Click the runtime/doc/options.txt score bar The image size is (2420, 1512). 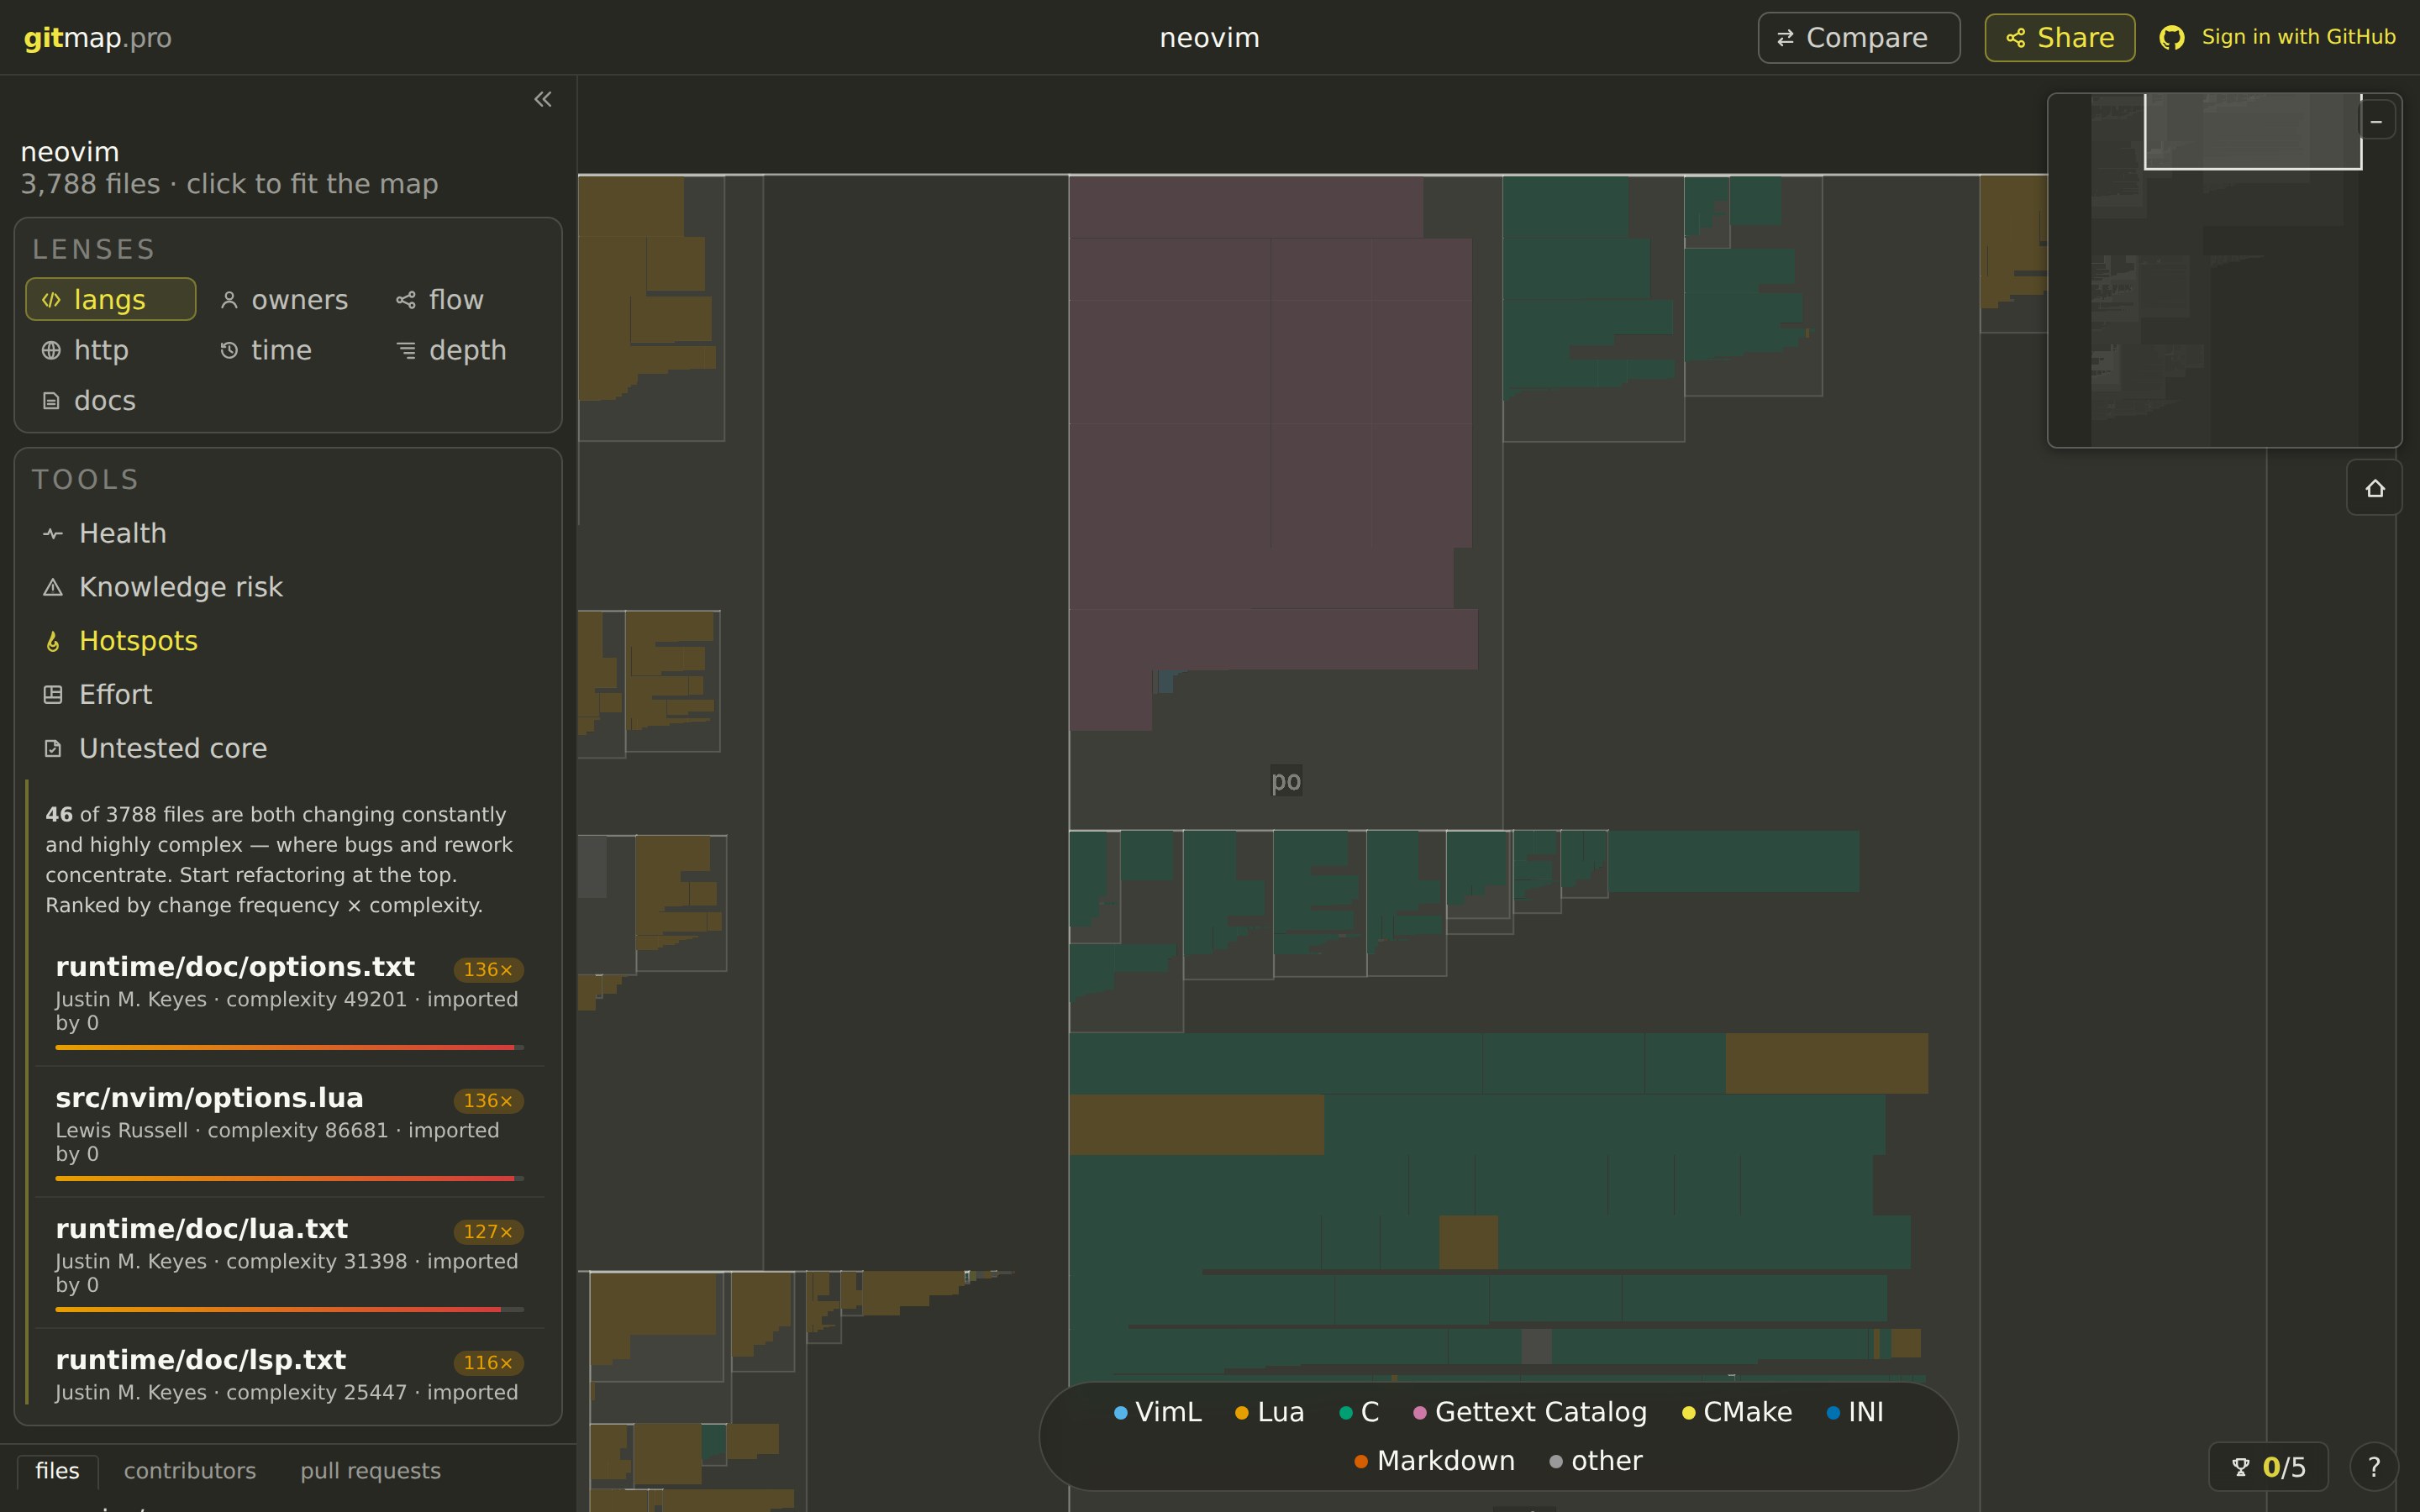coord(290,1047)
